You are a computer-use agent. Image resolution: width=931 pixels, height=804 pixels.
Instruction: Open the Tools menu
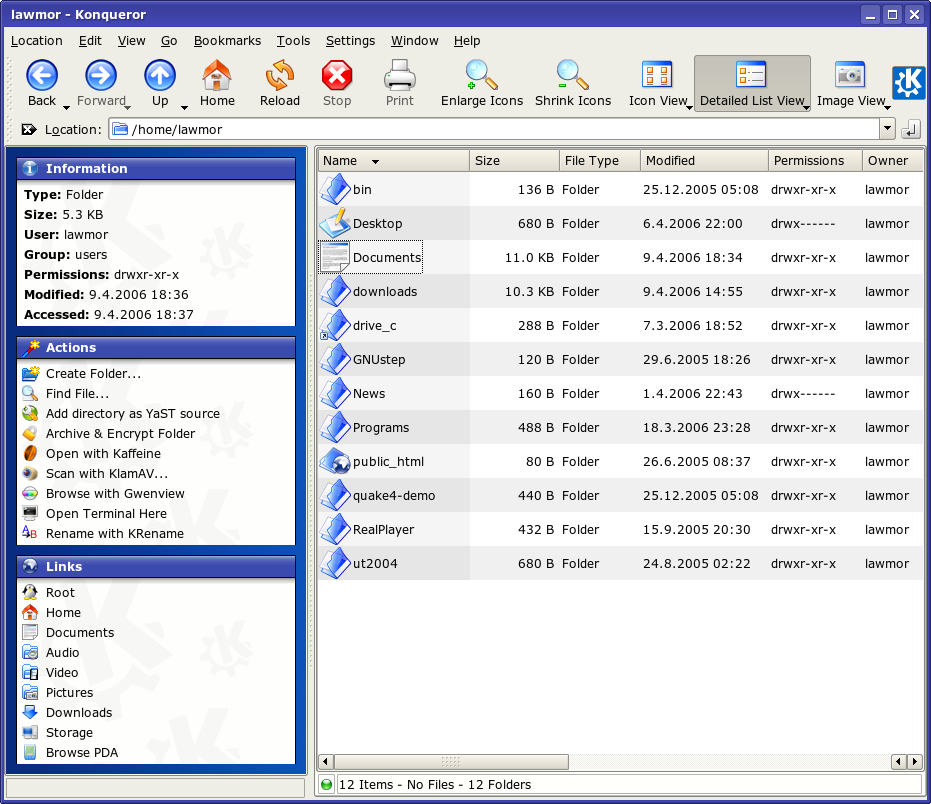[293, 41]
